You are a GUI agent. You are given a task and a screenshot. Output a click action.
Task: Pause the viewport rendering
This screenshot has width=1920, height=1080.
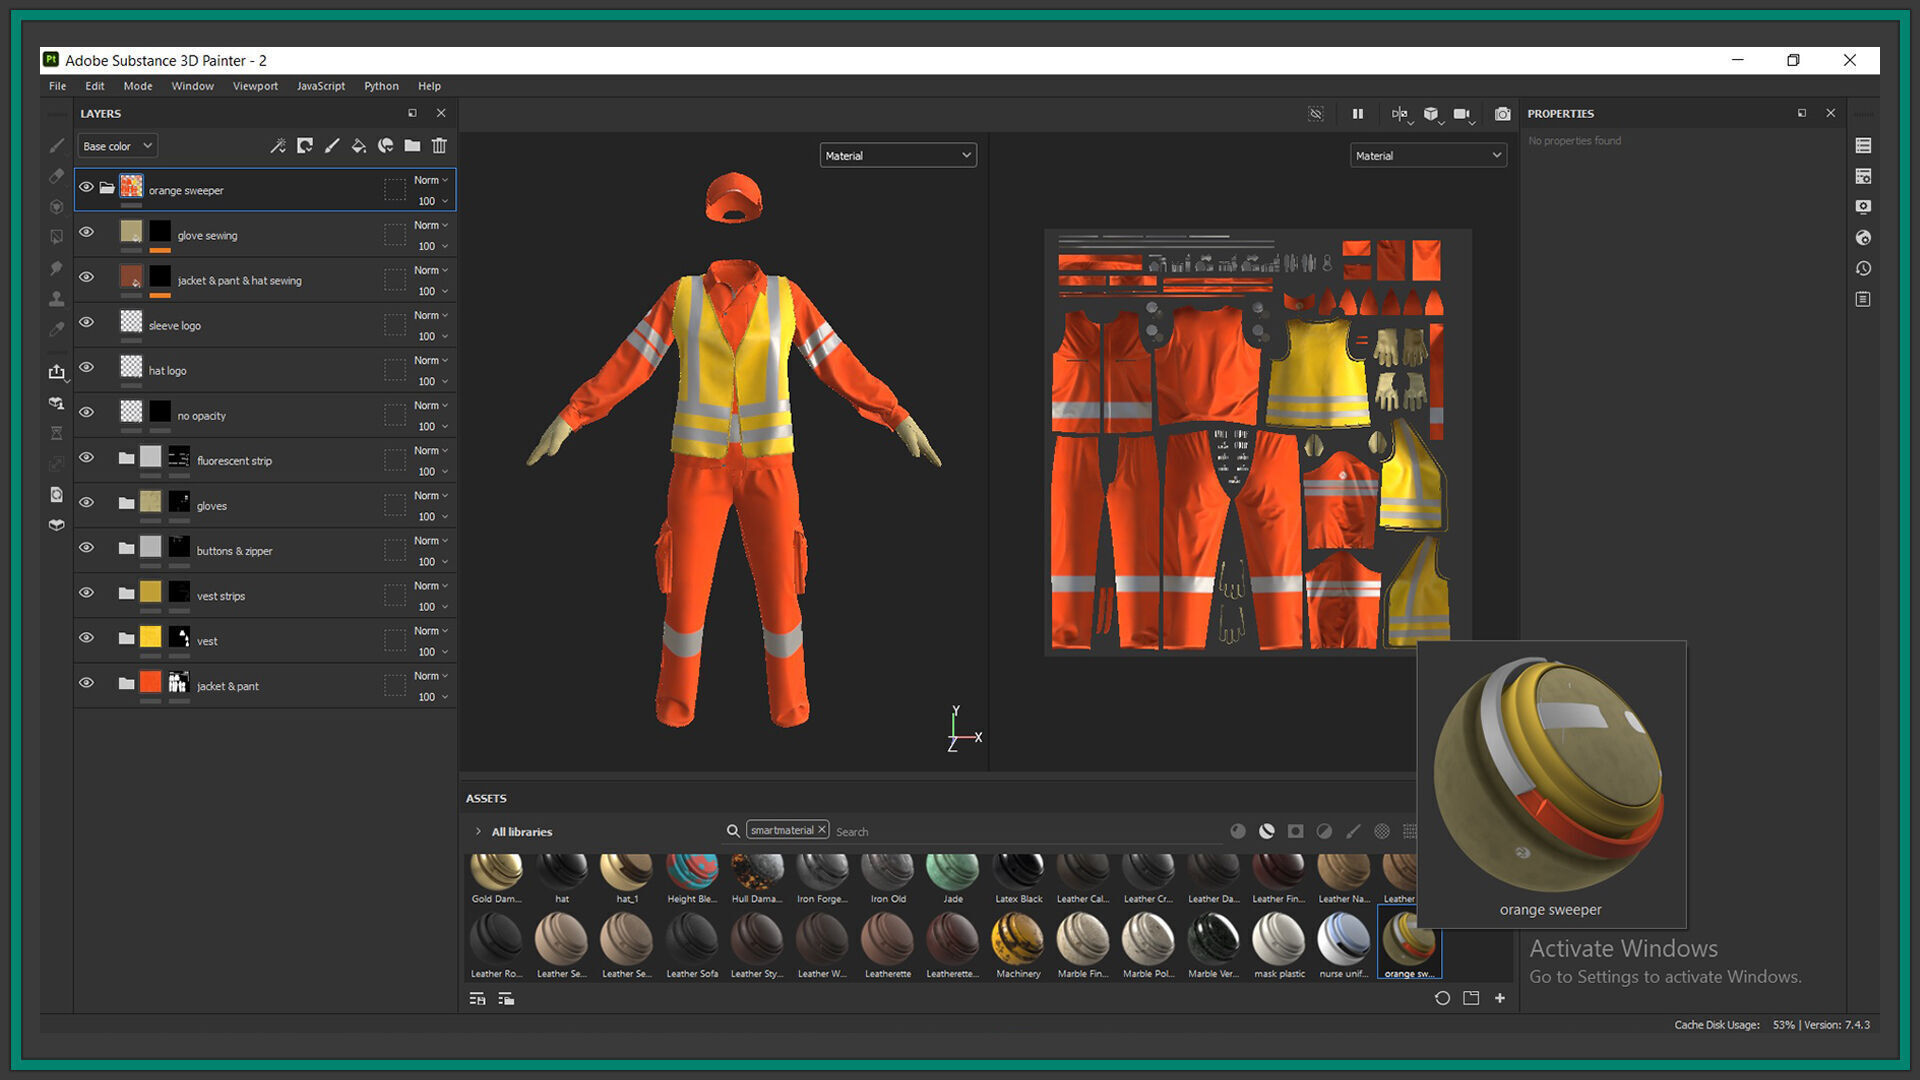click(1357, 114)
